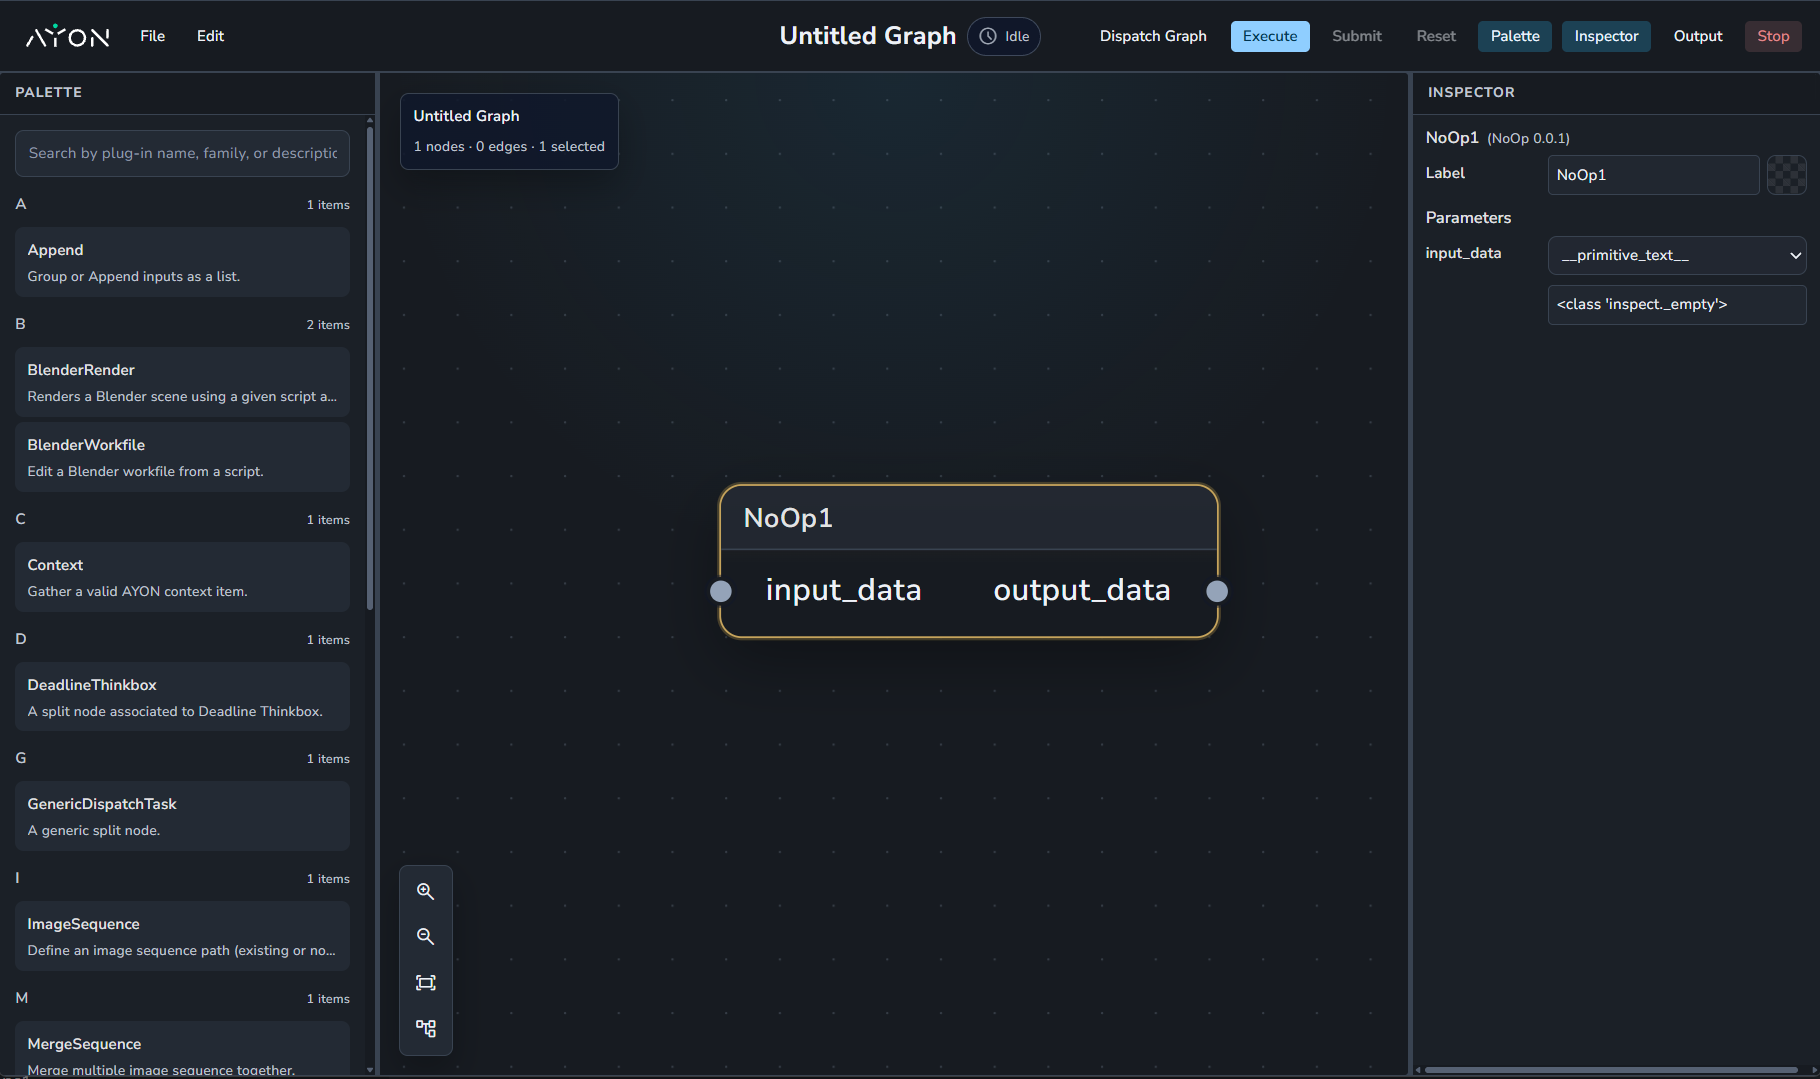
Task: Focus the palette plug-in search field
Action: click(182, 153)
